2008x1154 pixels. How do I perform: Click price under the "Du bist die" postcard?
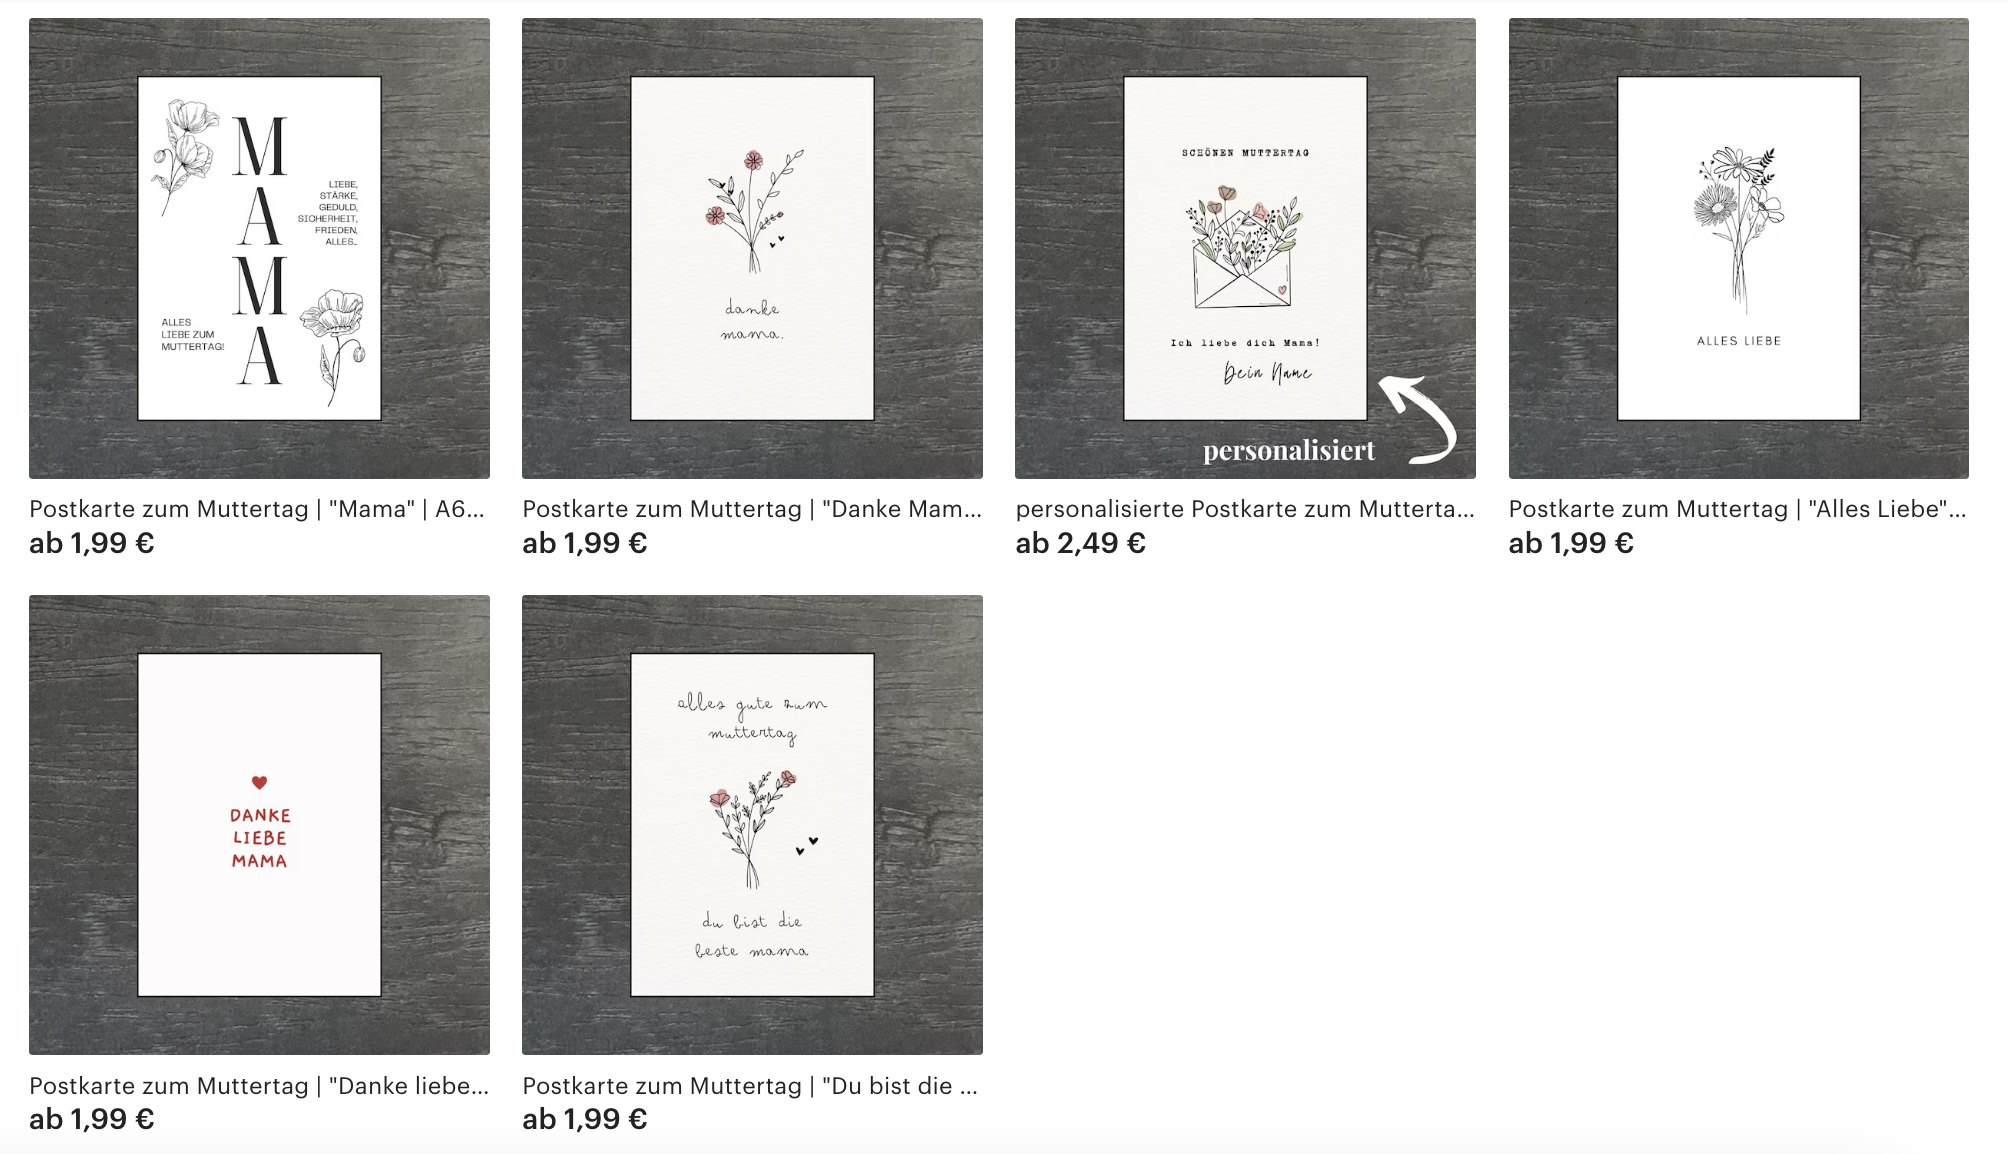tap(584, 1119)
